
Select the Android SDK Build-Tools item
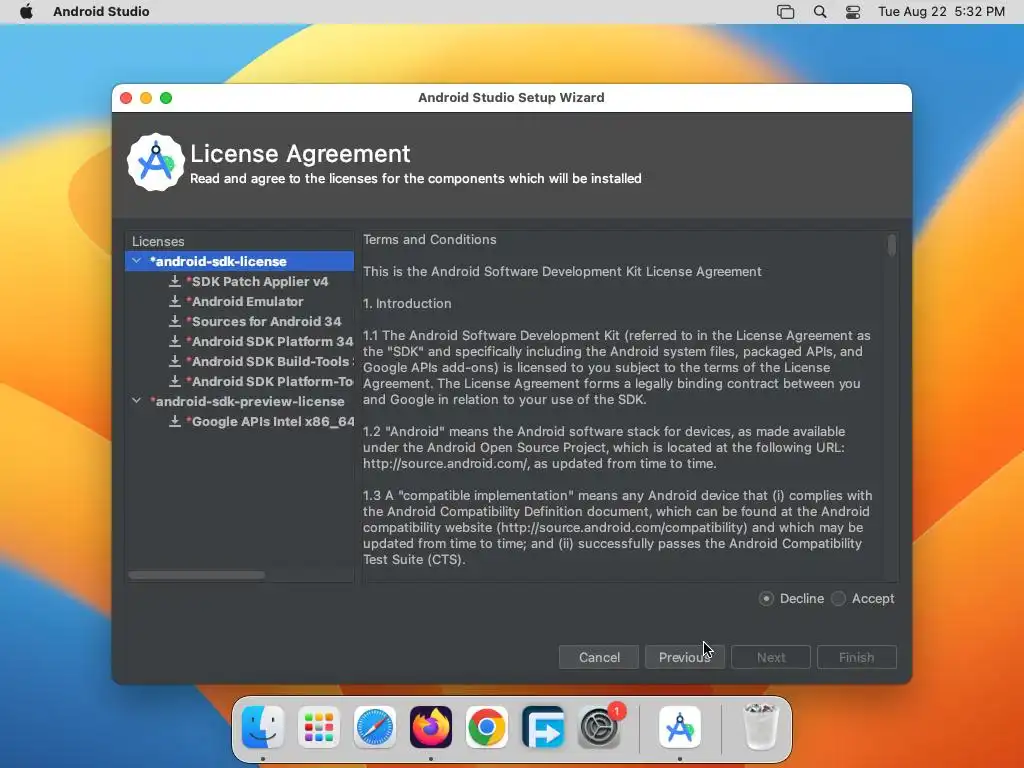(240, 361)
